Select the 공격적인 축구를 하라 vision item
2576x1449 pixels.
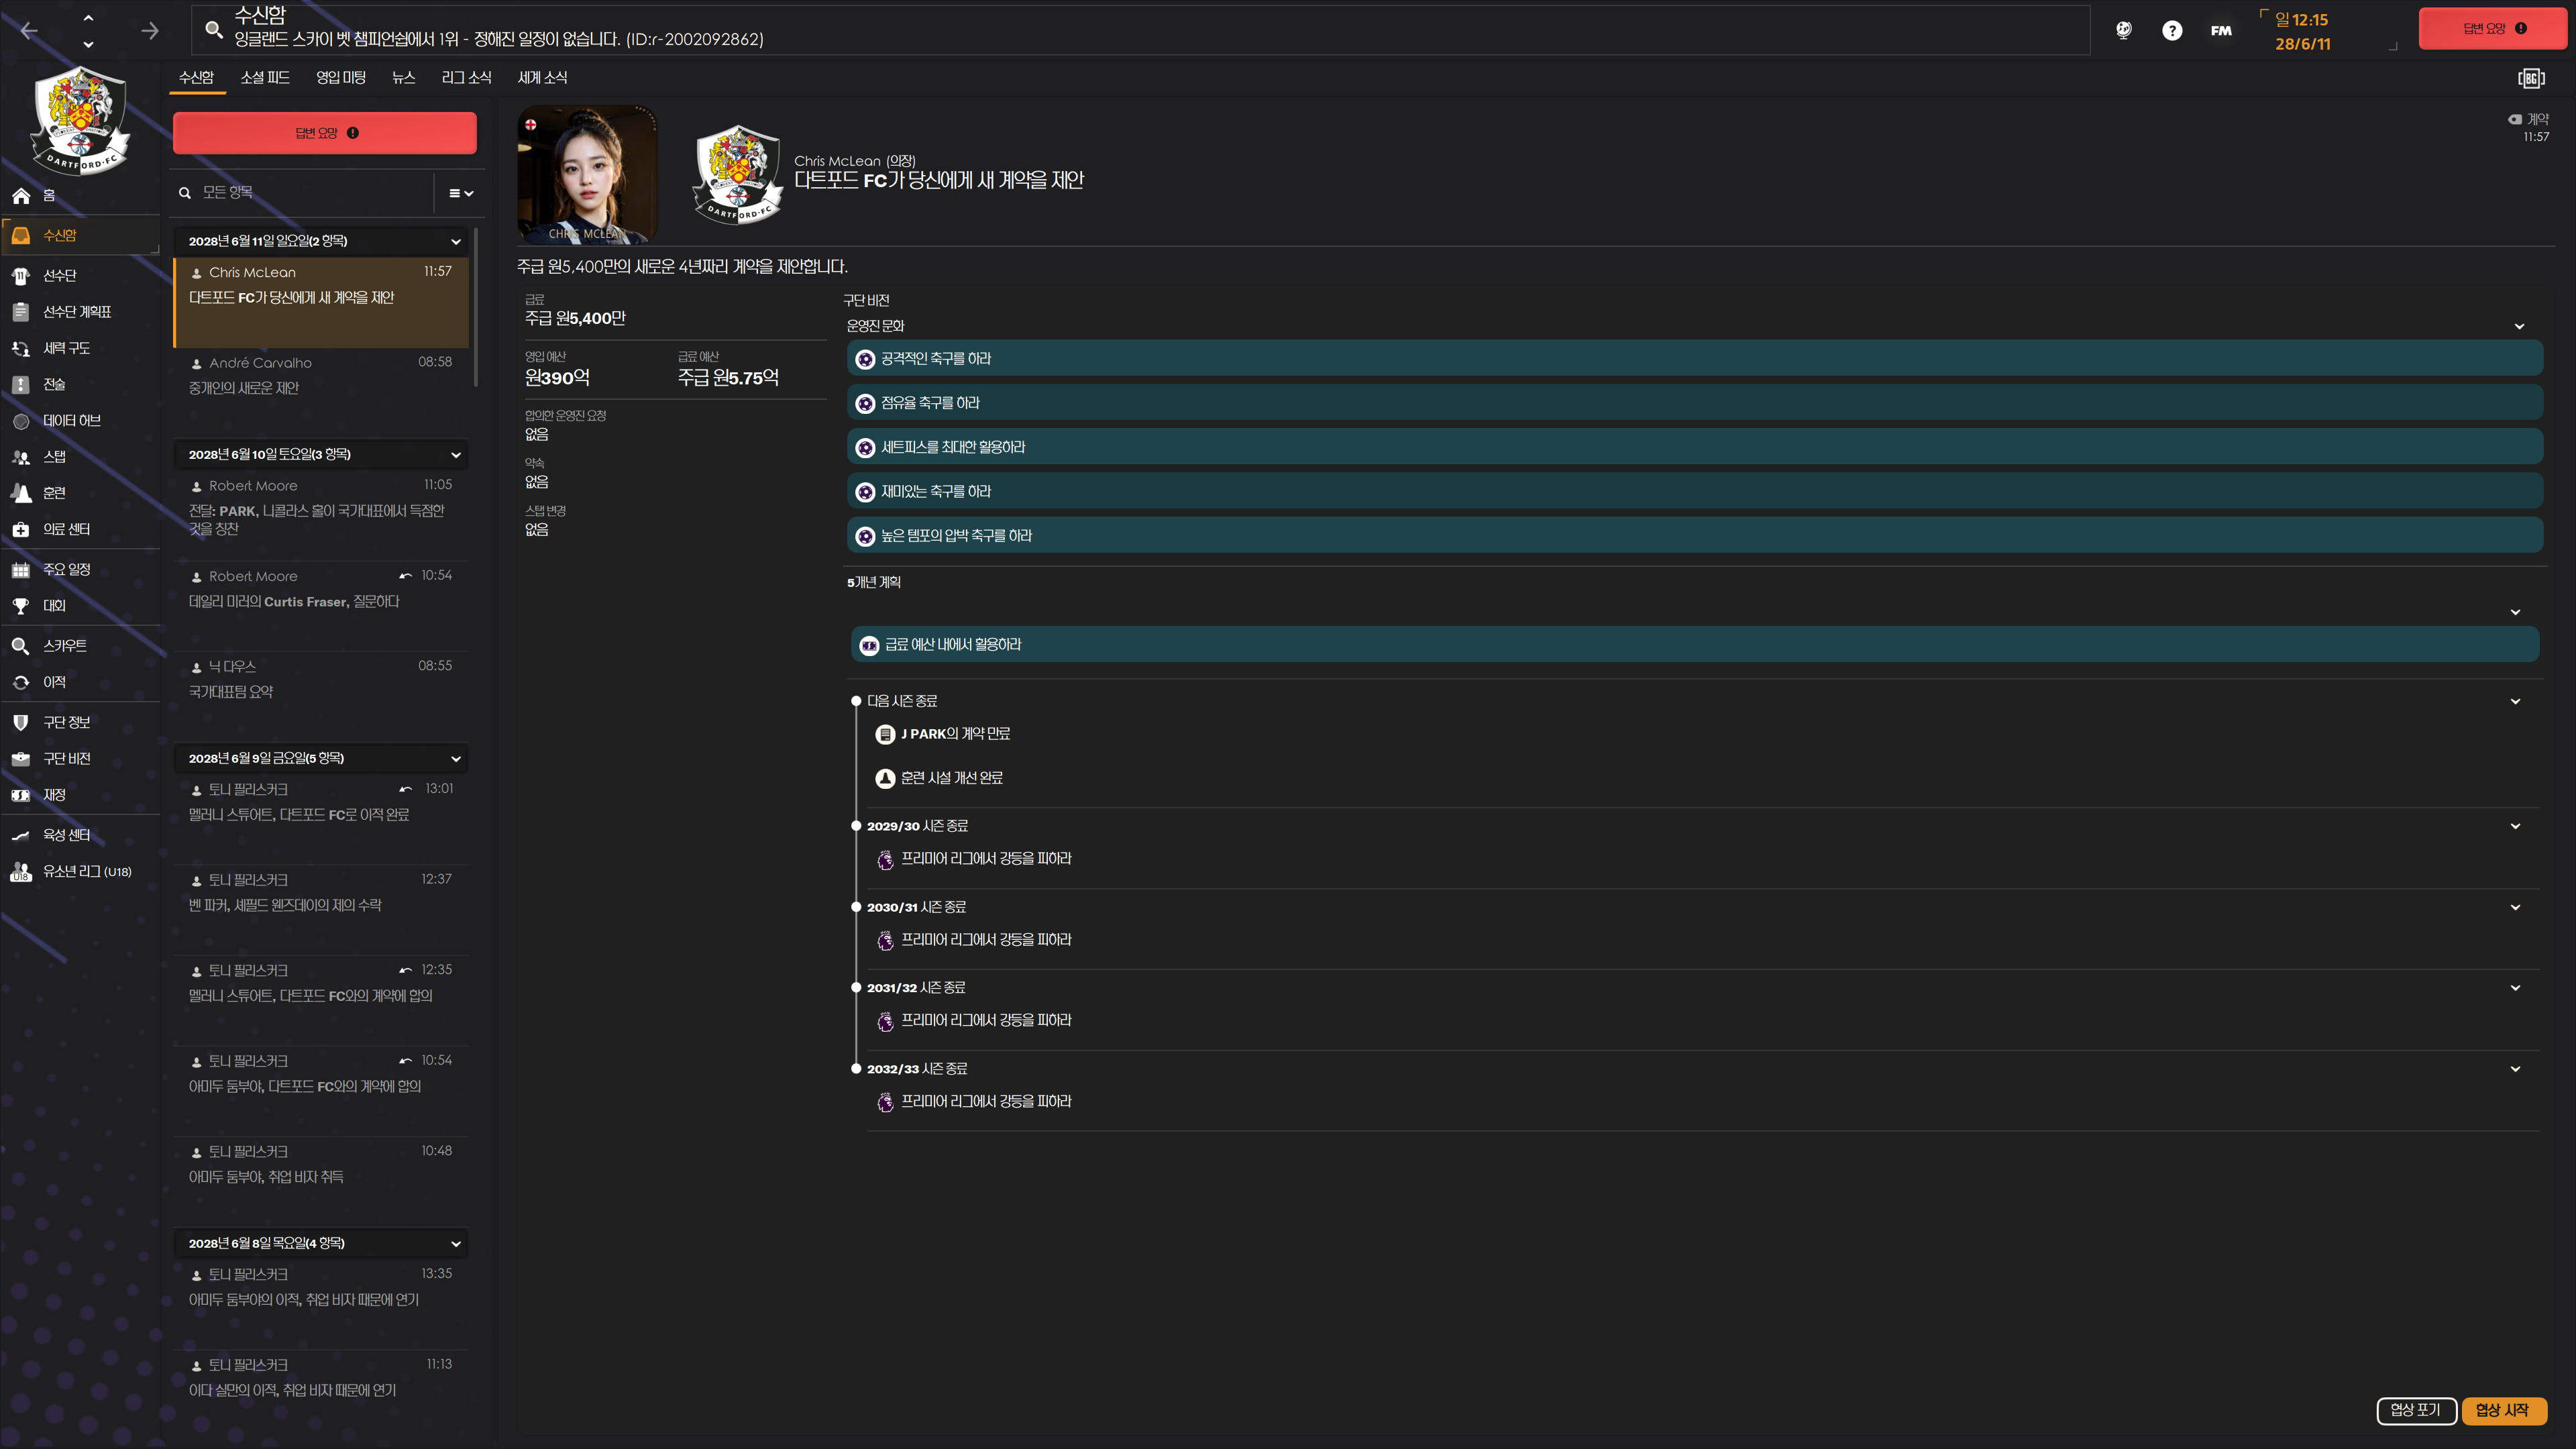click(x=1694, y=359)
